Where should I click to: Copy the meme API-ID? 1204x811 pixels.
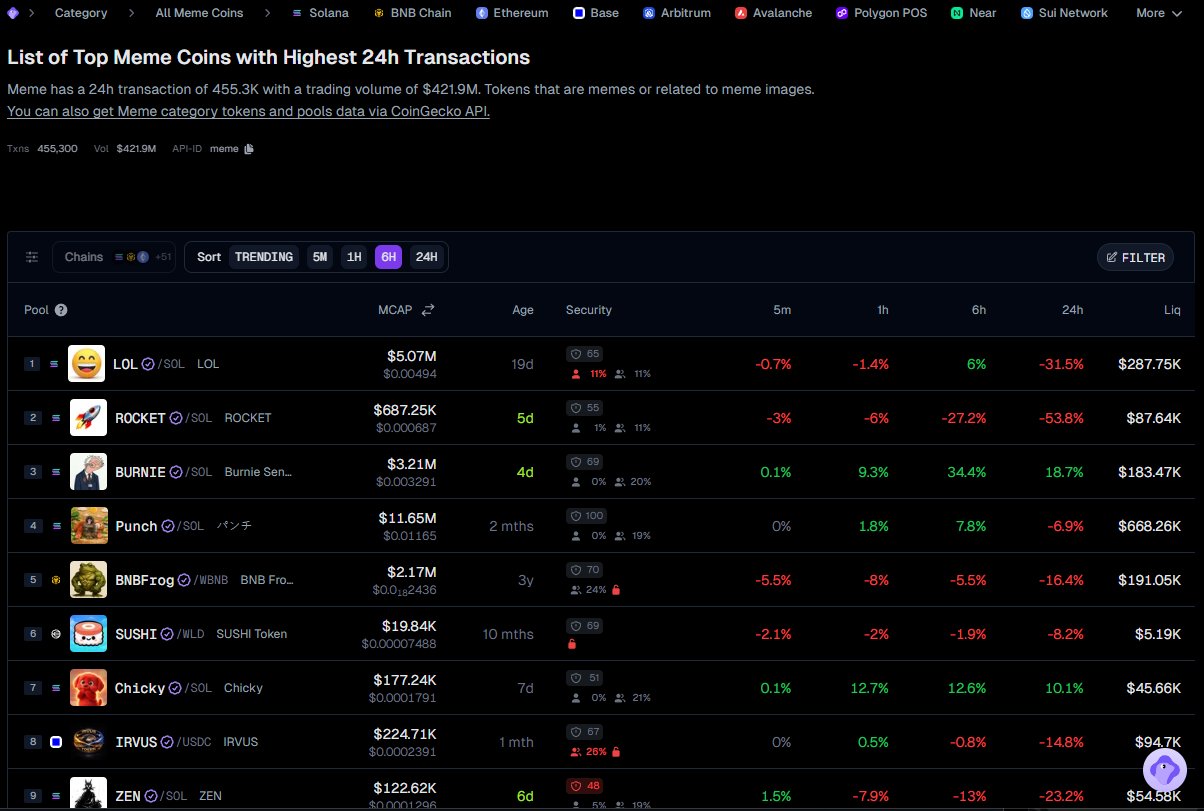click(x=249, y=149)
